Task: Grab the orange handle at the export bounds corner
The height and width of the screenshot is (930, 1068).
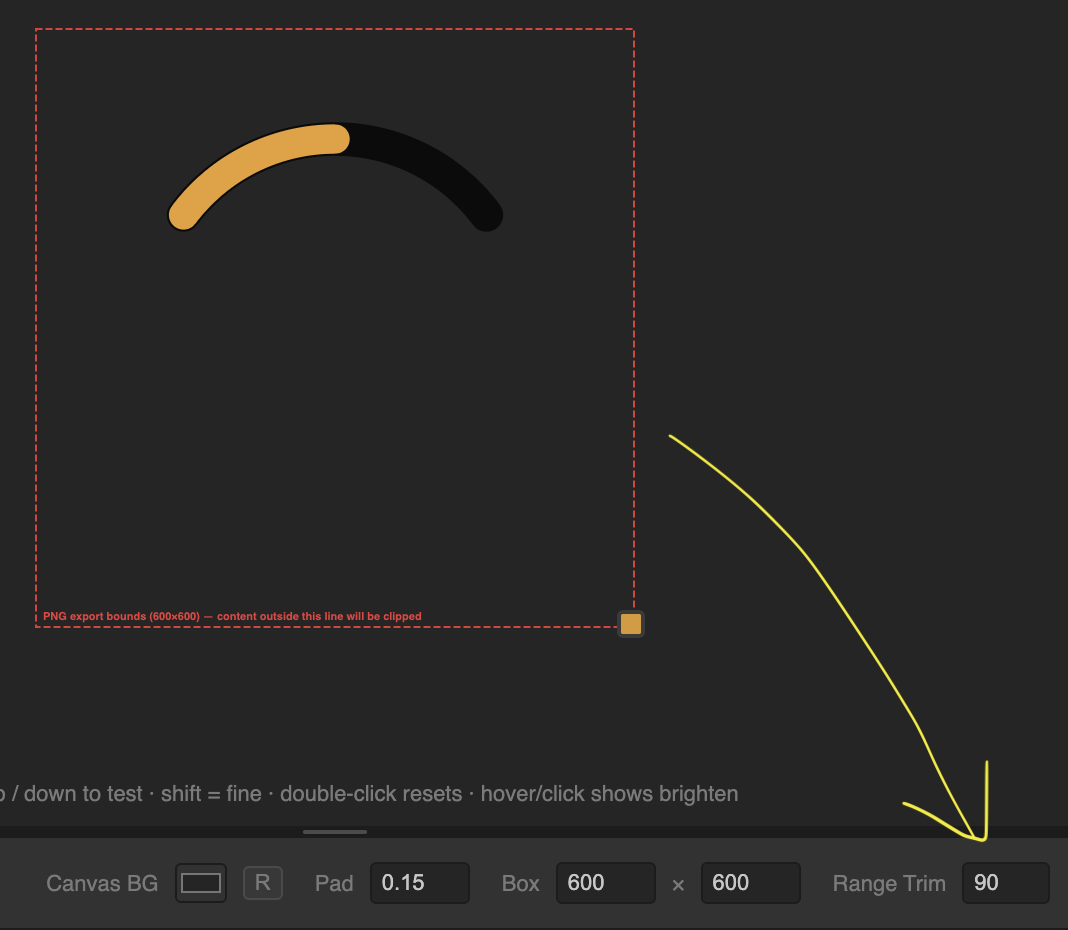Action: coord(631,624)
